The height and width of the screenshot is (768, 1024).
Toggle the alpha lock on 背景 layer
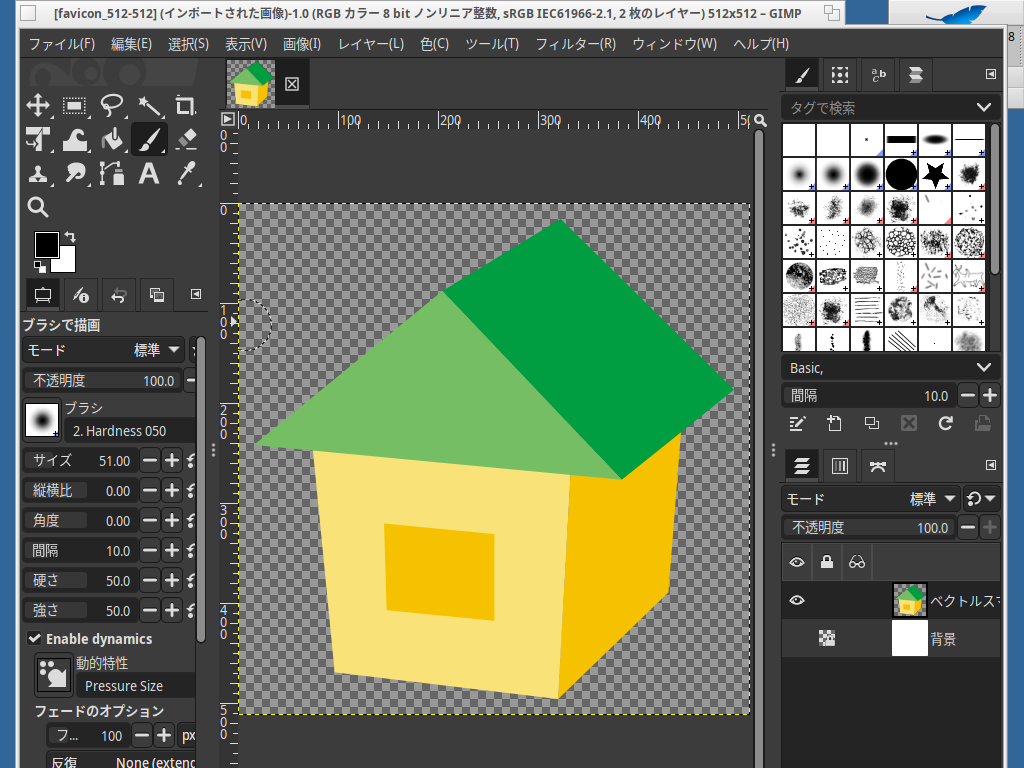point(827,637)
